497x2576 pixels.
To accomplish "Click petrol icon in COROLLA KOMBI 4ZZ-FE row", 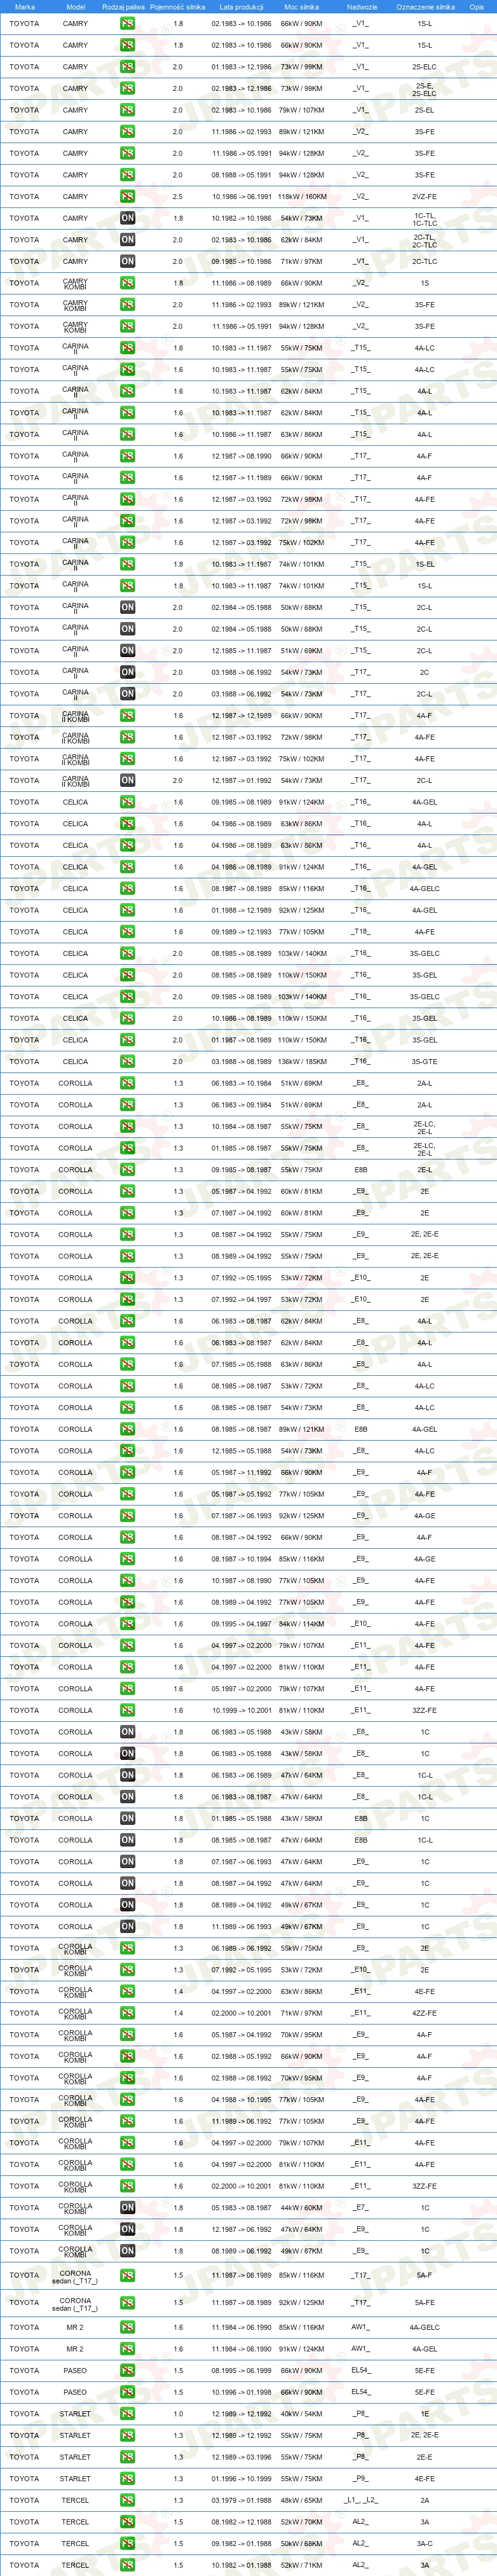I will click(x=127, y=2013).
